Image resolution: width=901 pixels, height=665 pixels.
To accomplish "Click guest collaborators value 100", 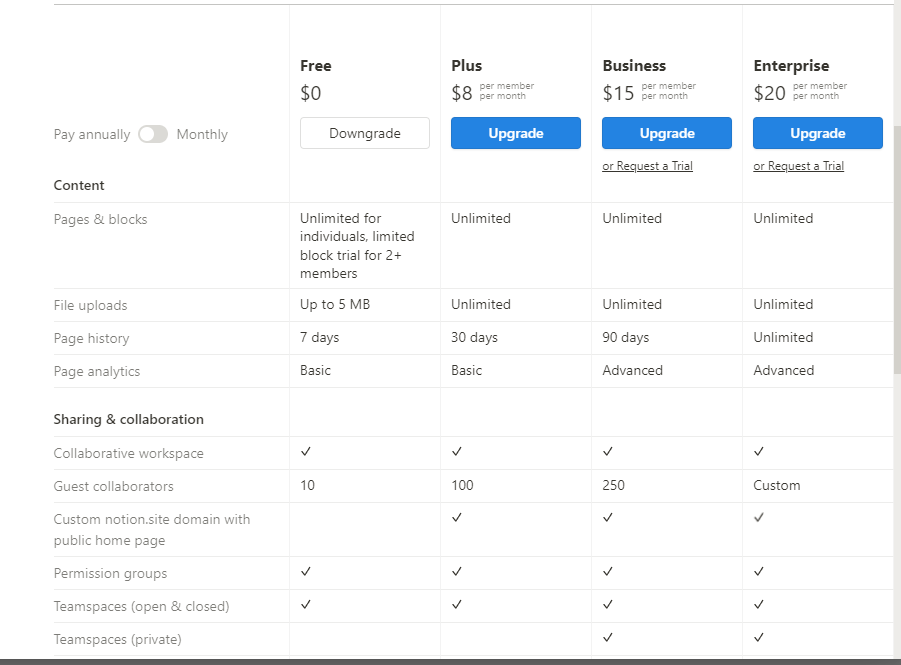I will click(x=462, y=485).
